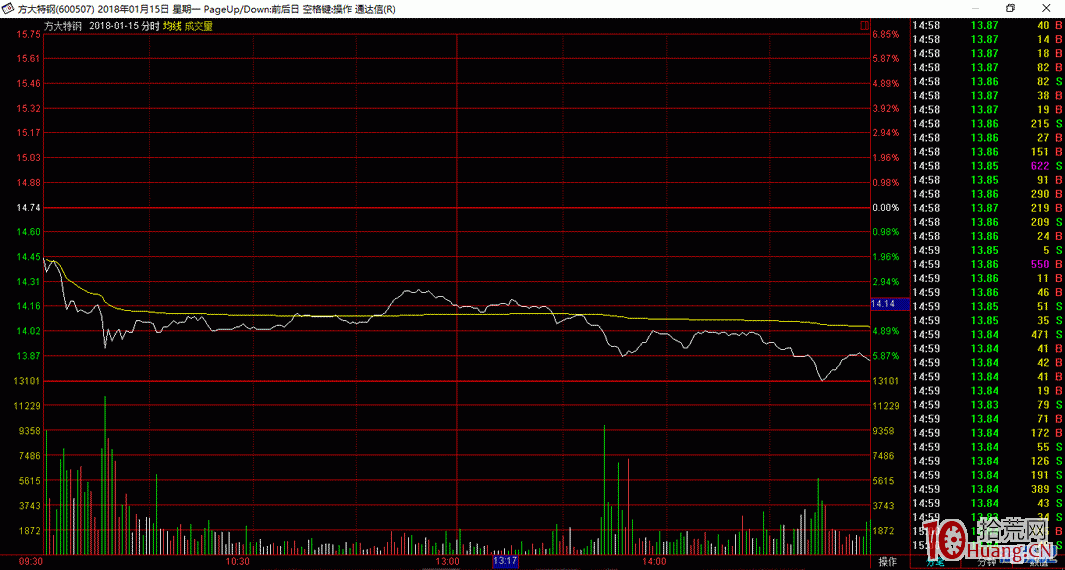This screenshot has width=1065, height=570.
Task: Select the trade row with volume 389
Action: [x=988, y=488]
